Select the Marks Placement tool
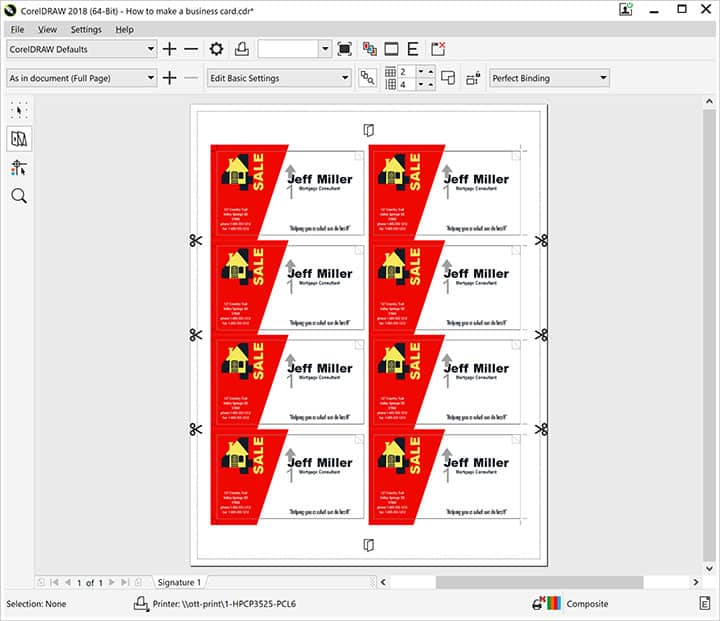The height and width of the screenshot is (621, 720). point(19,167)
